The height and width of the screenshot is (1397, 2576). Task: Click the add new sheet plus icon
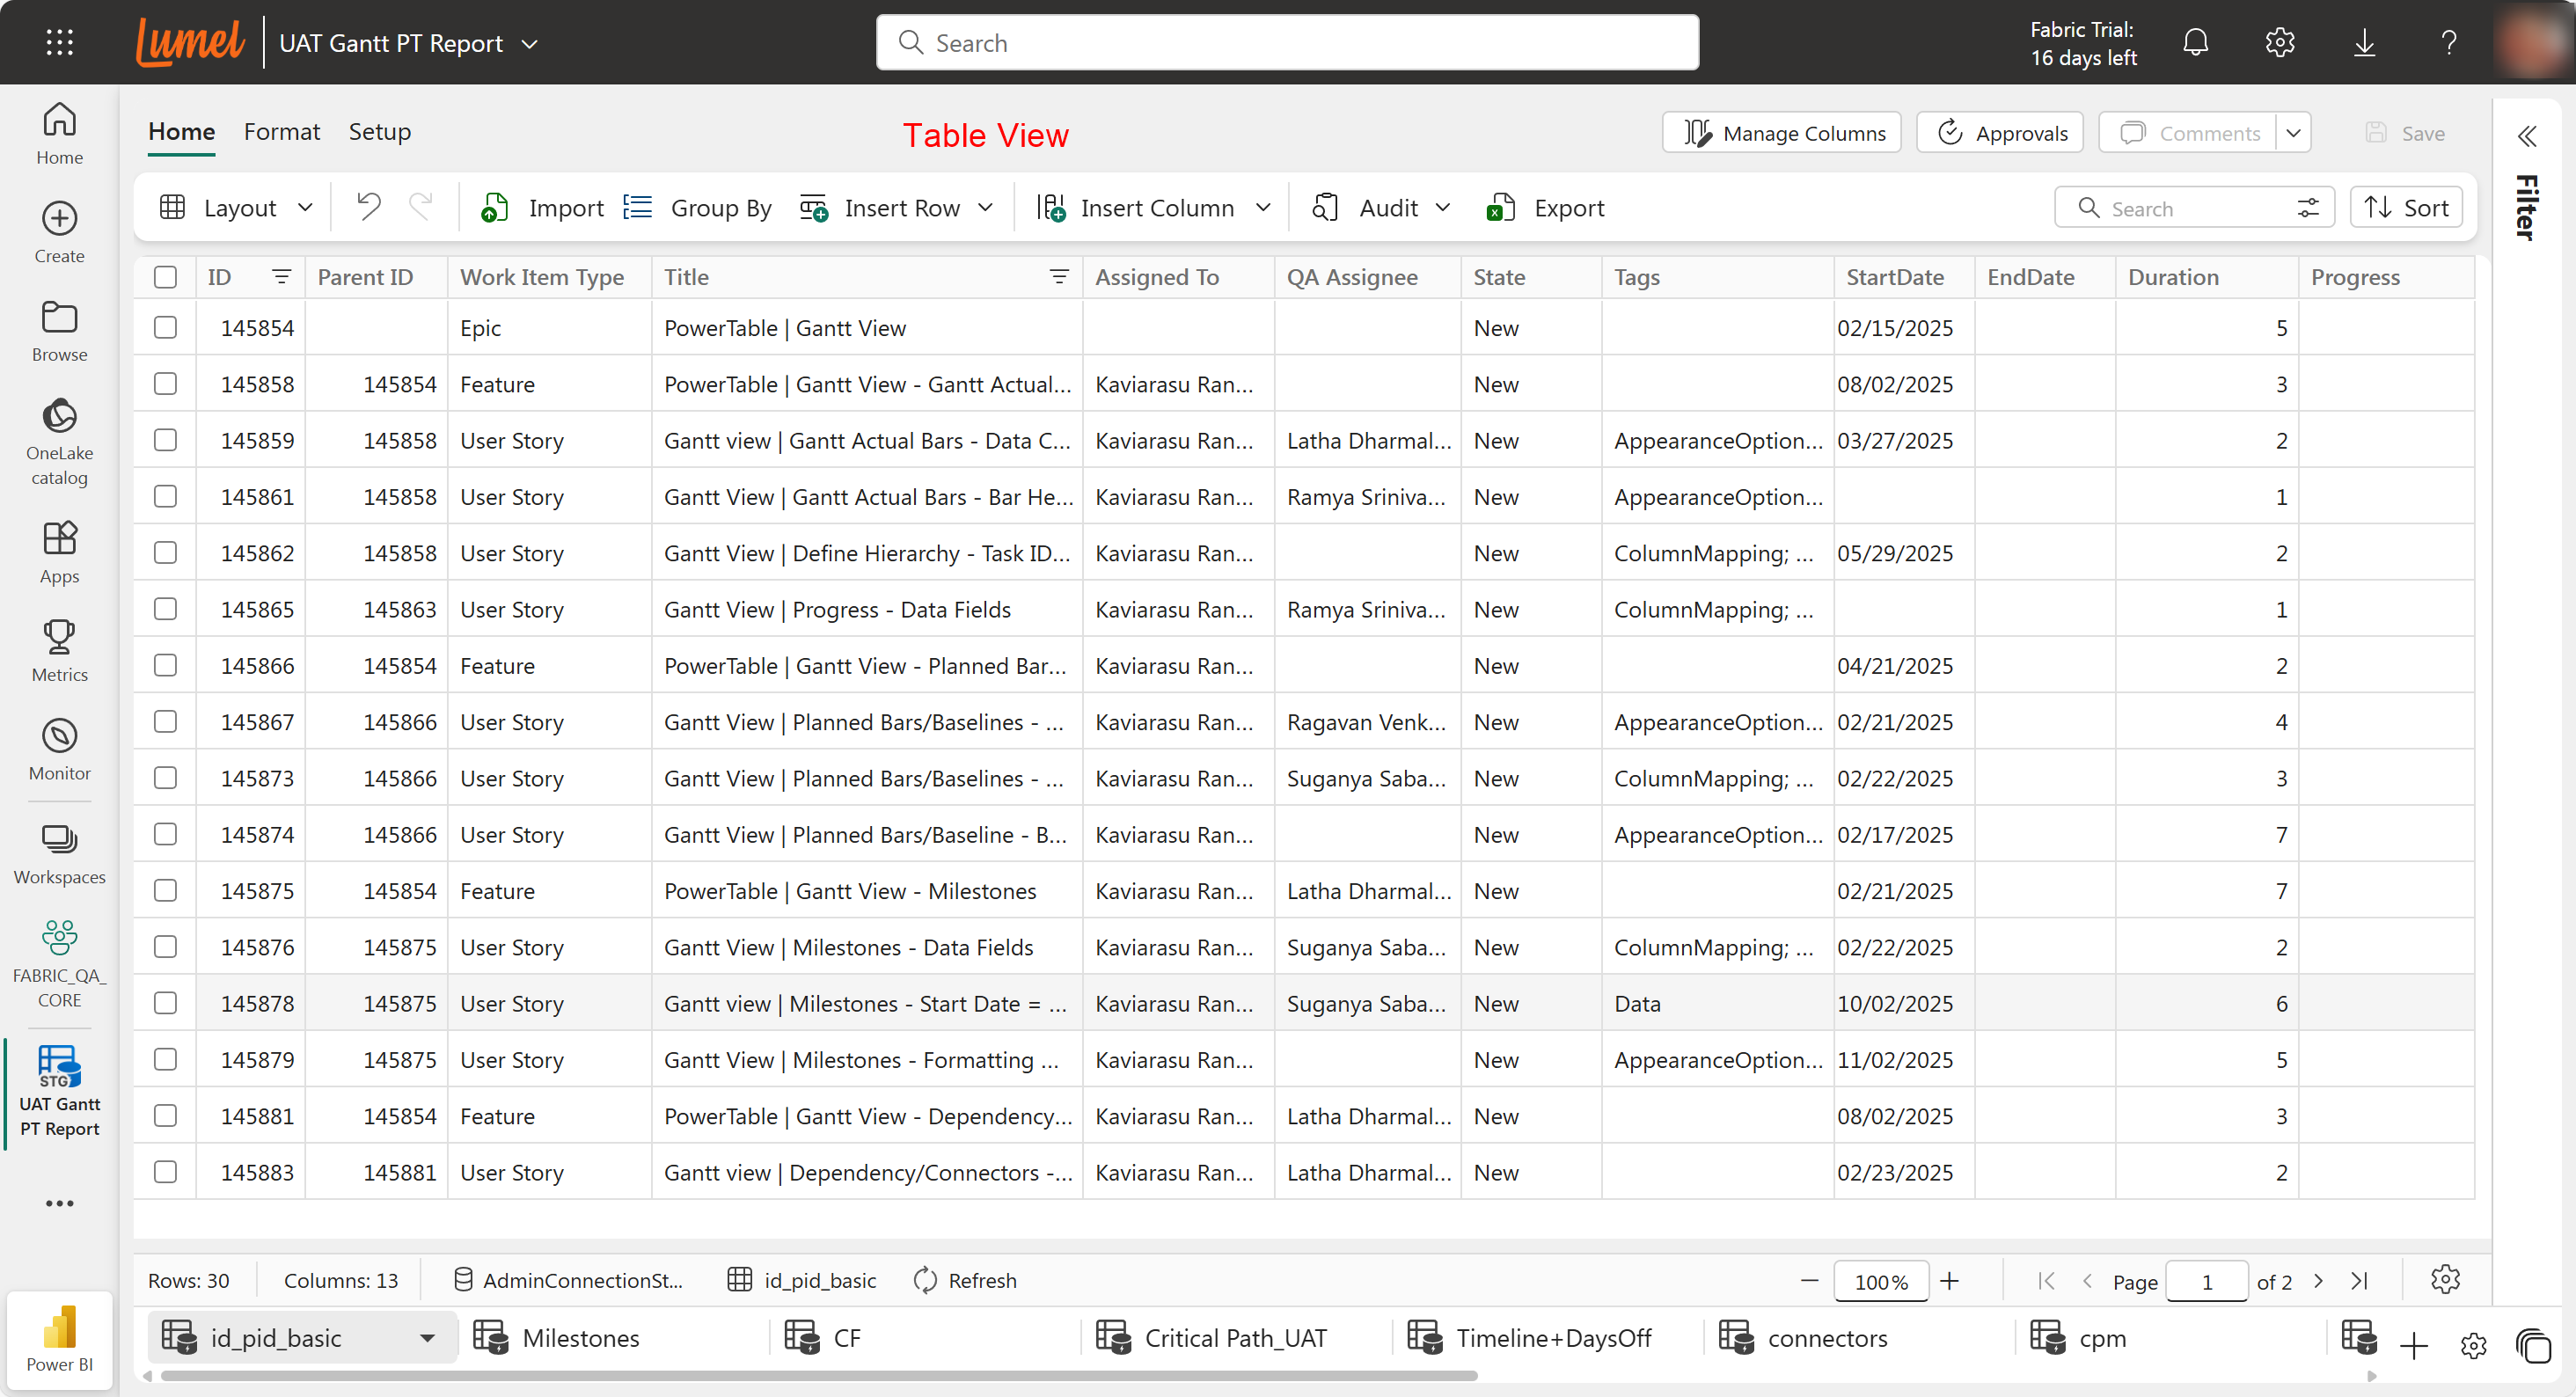coord(2413,1346)
